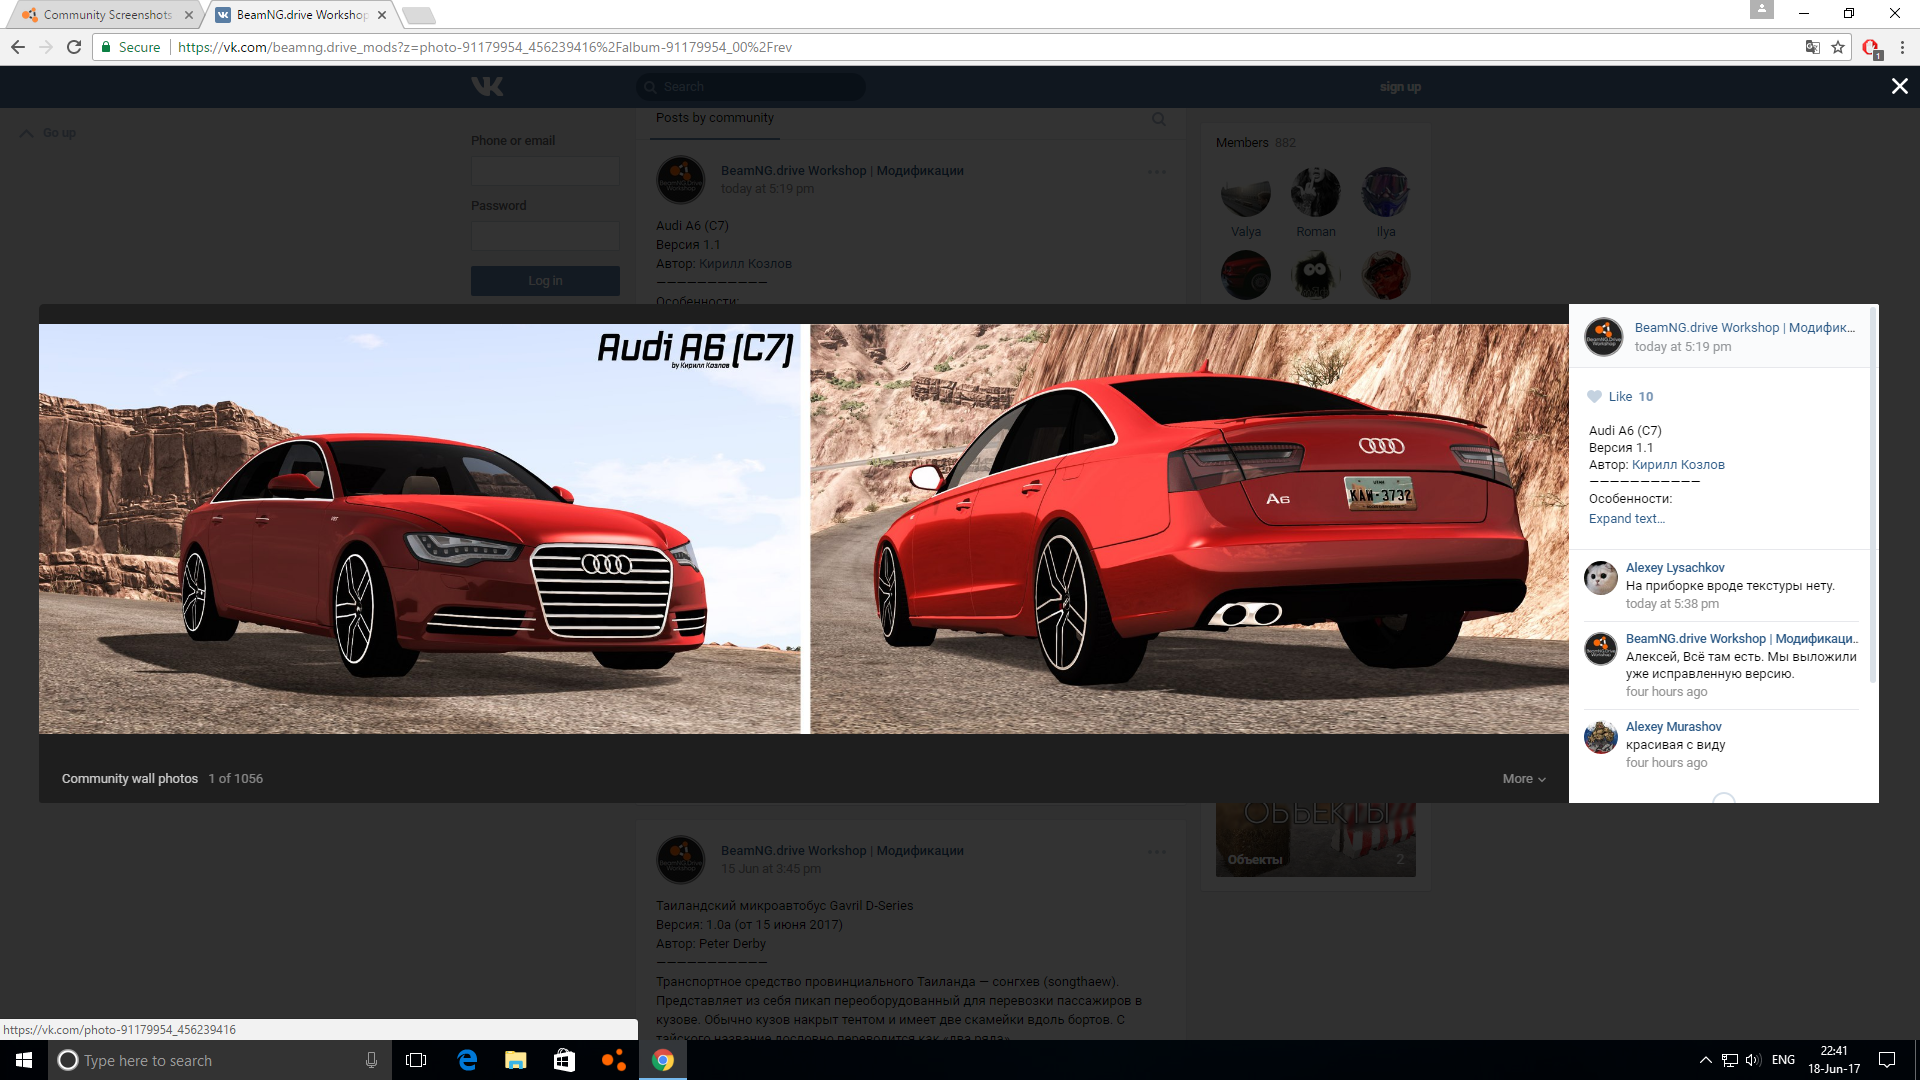Open the three-dot menu on Audi A6 post

pos(1157,172)
